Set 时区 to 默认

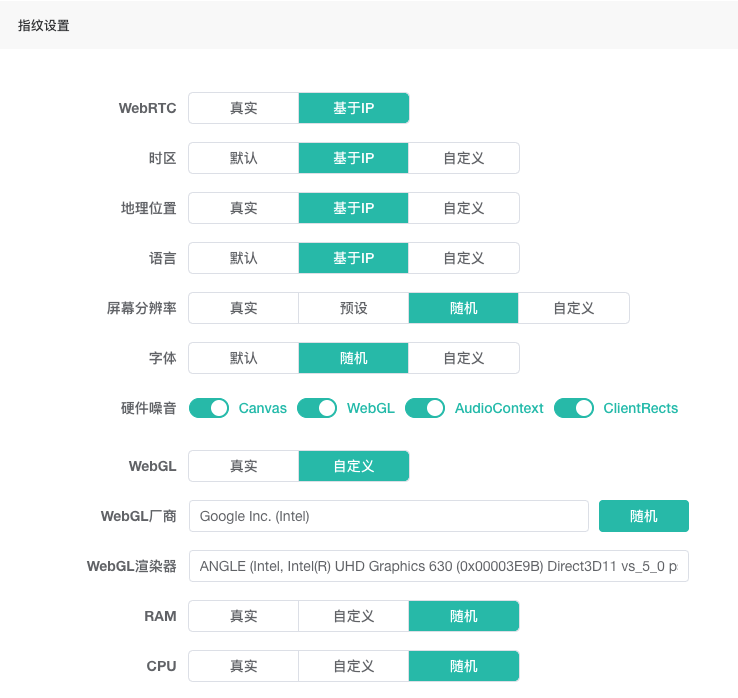(x=243, y=158)
